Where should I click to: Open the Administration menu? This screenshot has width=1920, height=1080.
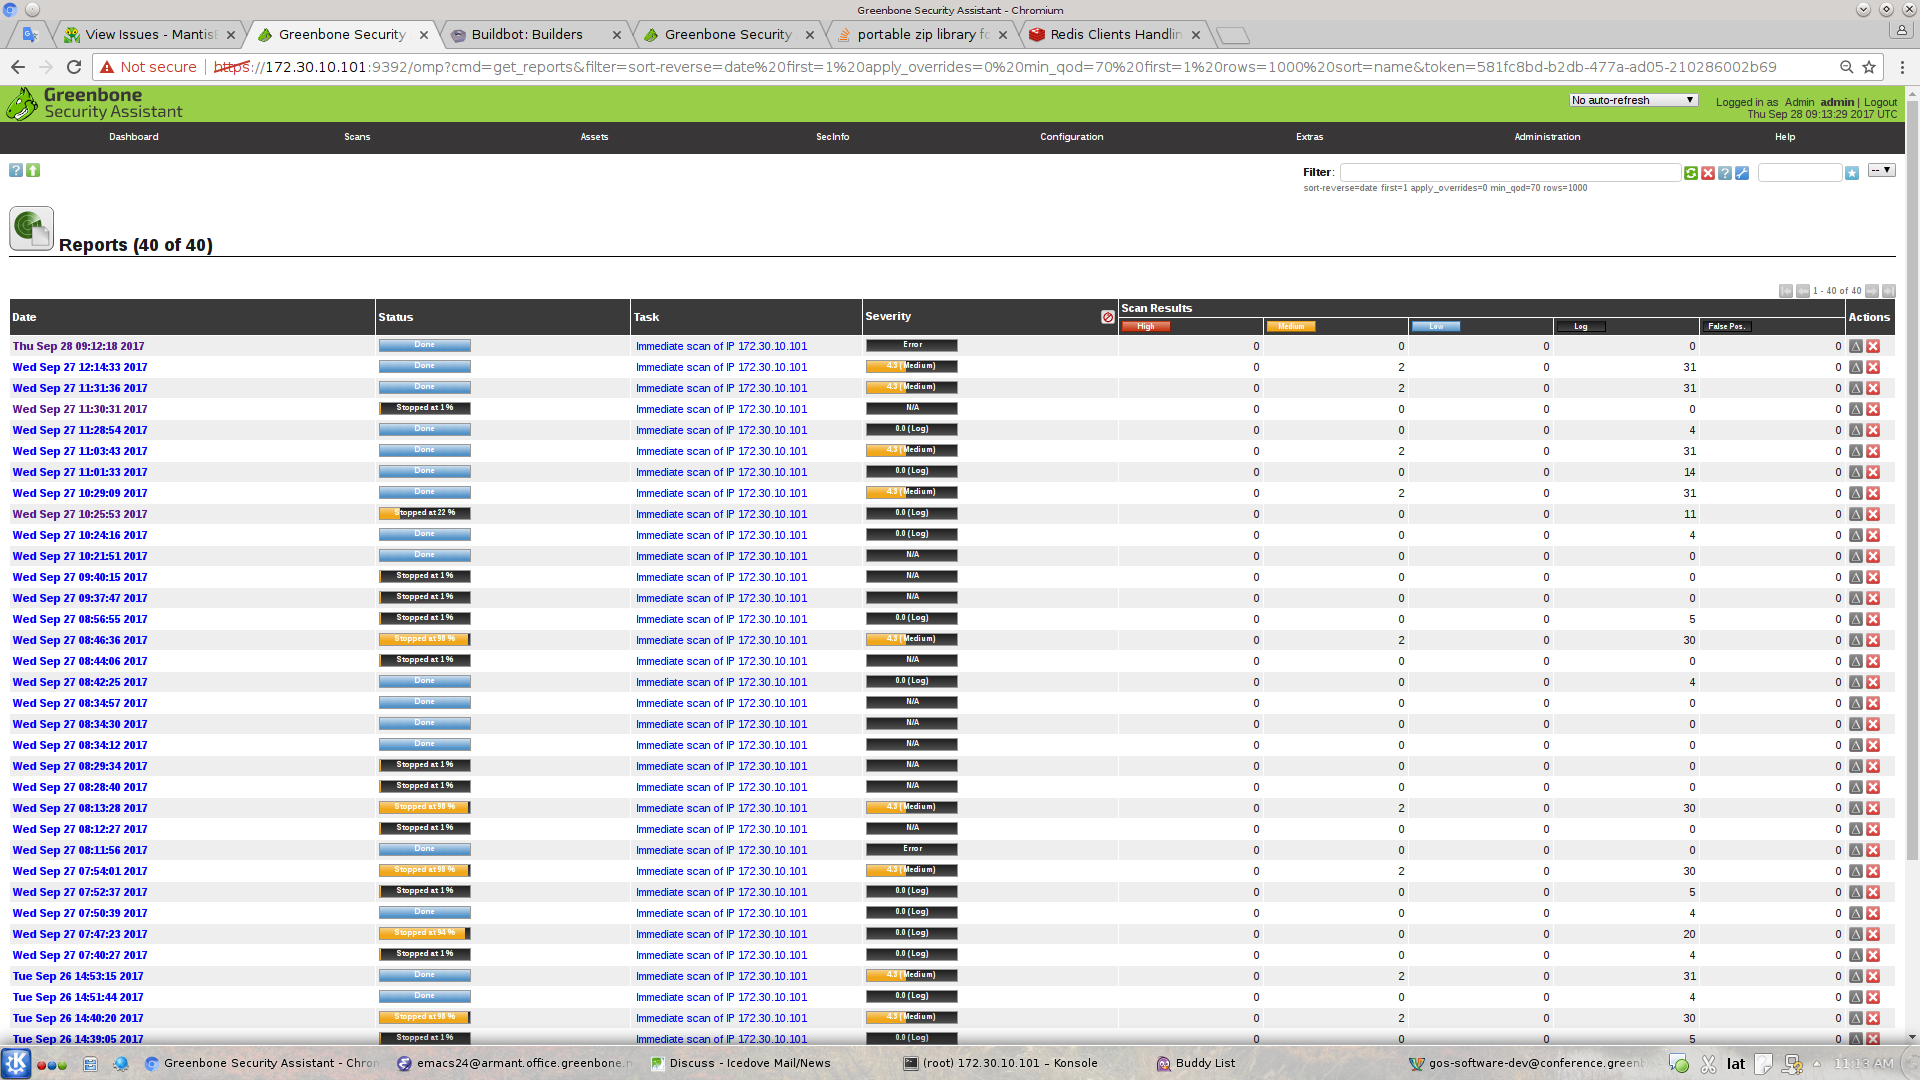(x=1547, y=137)
